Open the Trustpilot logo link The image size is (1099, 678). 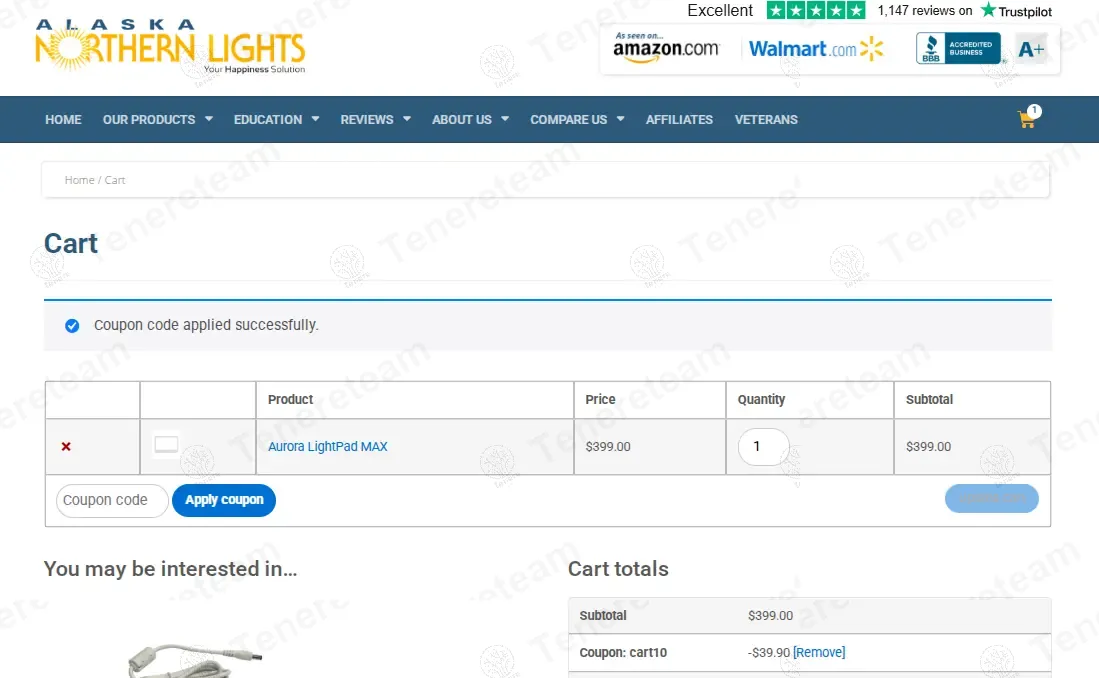[x=1016, y=11]
